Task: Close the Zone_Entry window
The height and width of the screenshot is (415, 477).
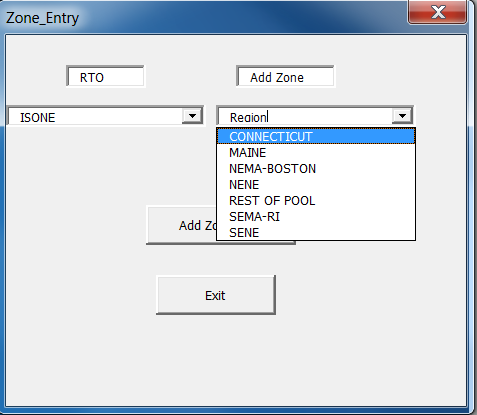Action: click(437, 12)
